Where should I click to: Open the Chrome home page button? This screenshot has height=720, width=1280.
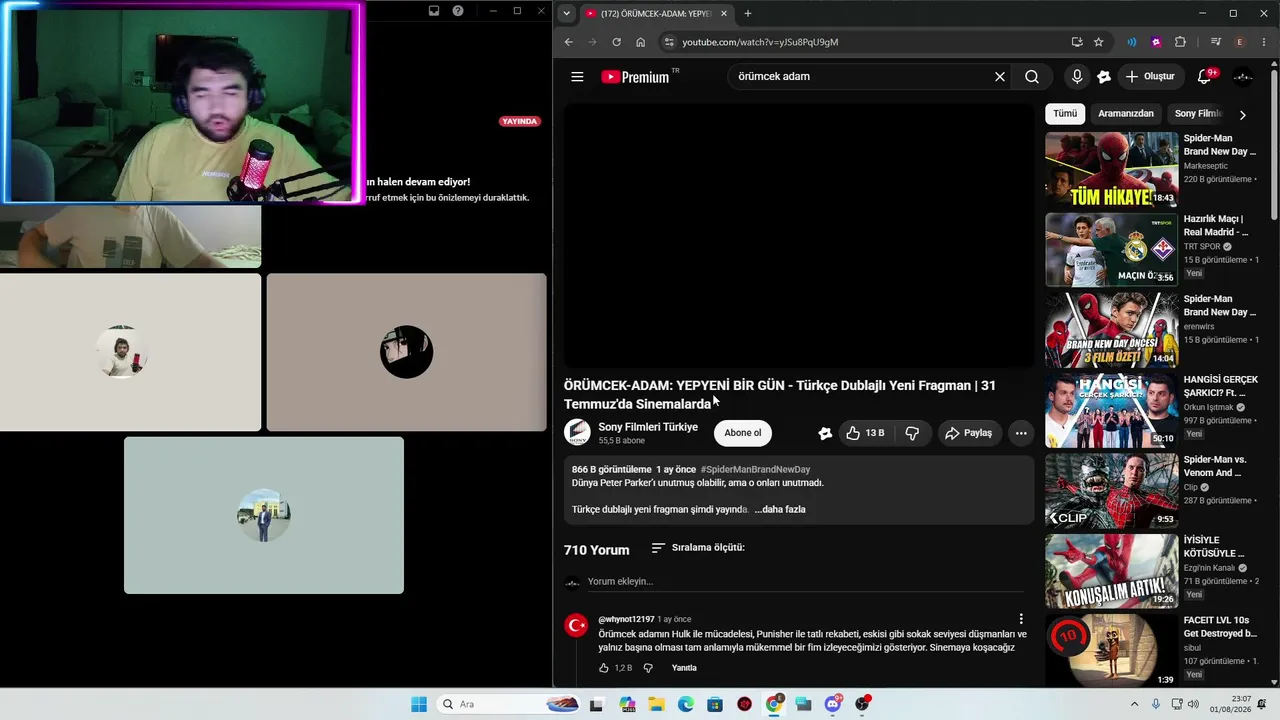click(641, 42)
